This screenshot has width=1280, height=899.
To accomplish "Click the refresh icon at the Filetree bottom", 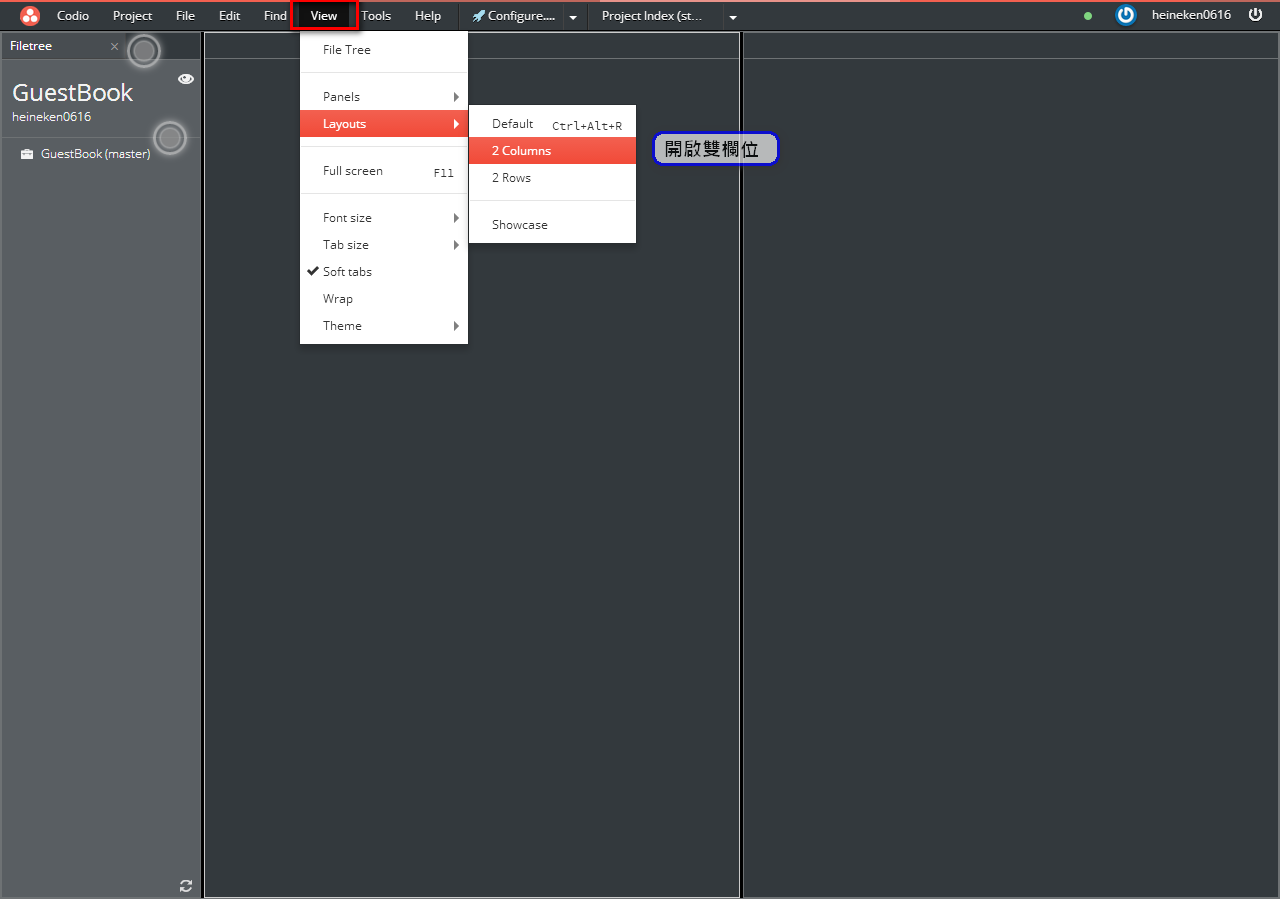I will click(x=185, y=885).
